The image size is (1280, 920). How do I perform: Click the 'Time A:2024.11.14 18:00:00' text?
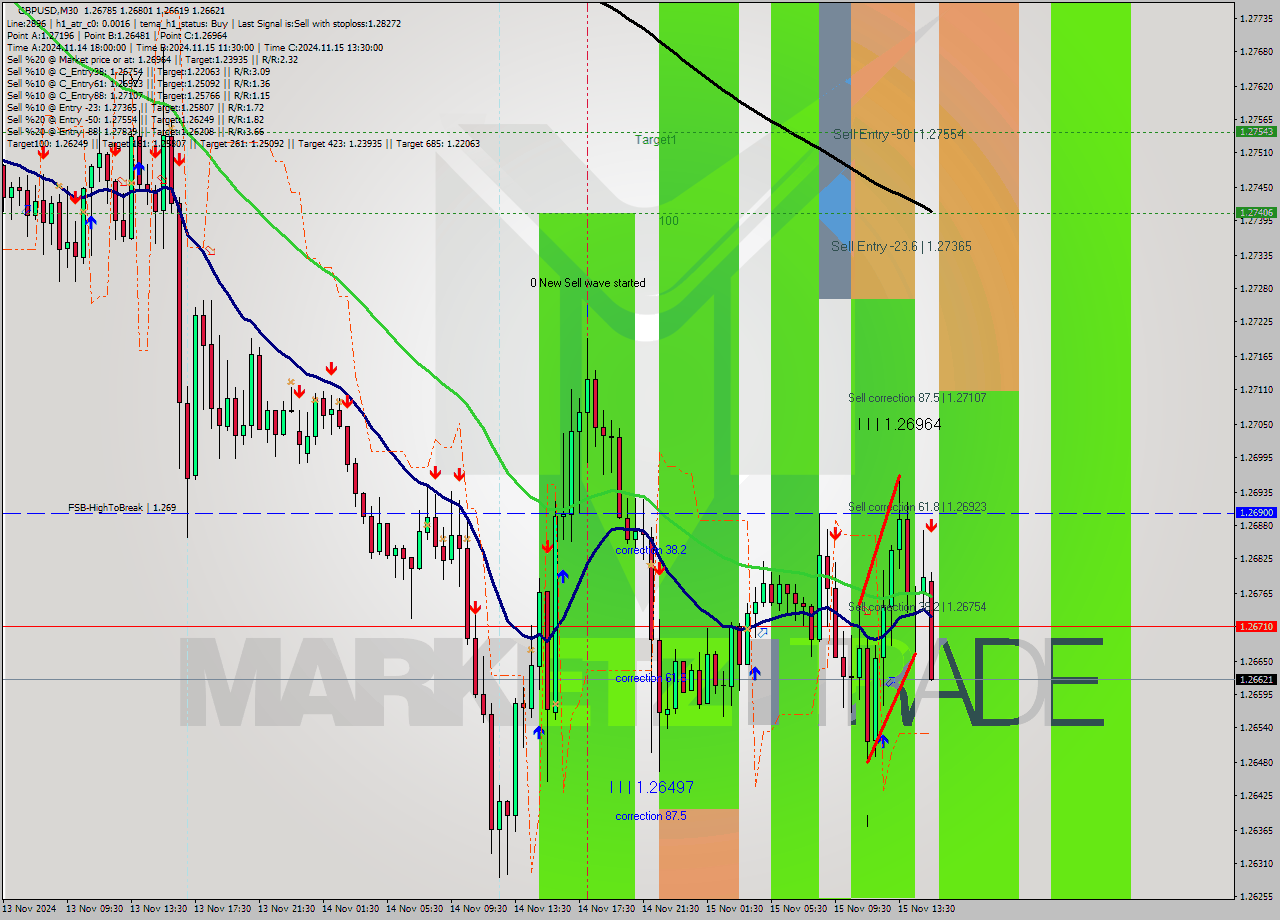click(x=66, y=47)
